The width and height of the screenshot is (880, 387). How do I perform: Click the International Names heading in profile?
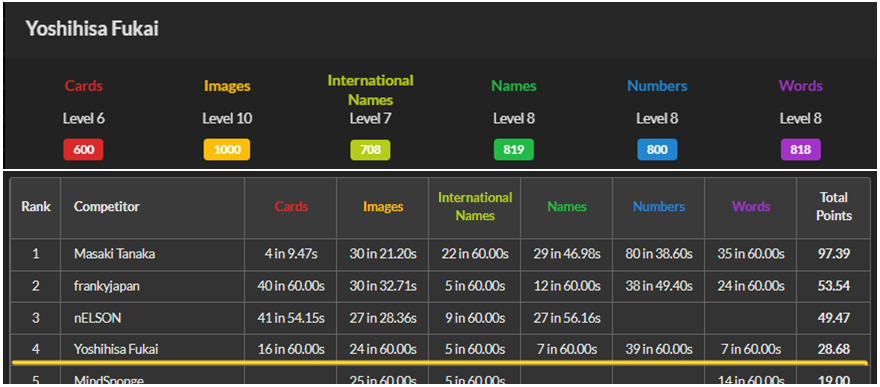(x=370, y=90)
